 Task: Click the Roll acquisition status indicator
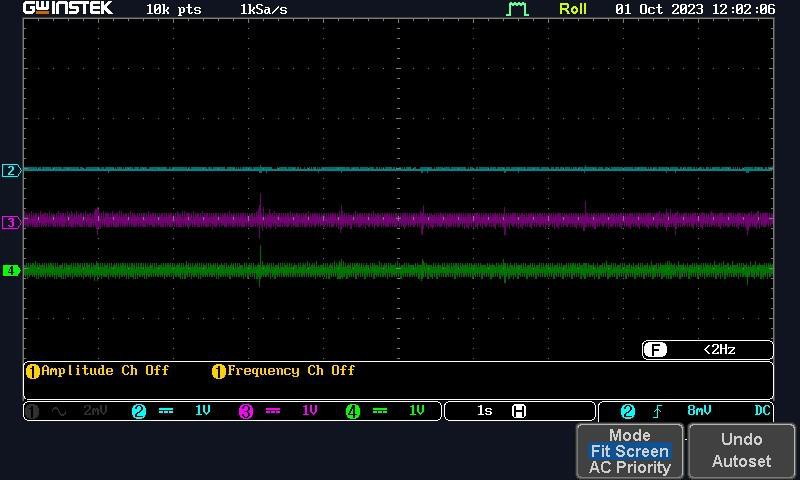573,9
